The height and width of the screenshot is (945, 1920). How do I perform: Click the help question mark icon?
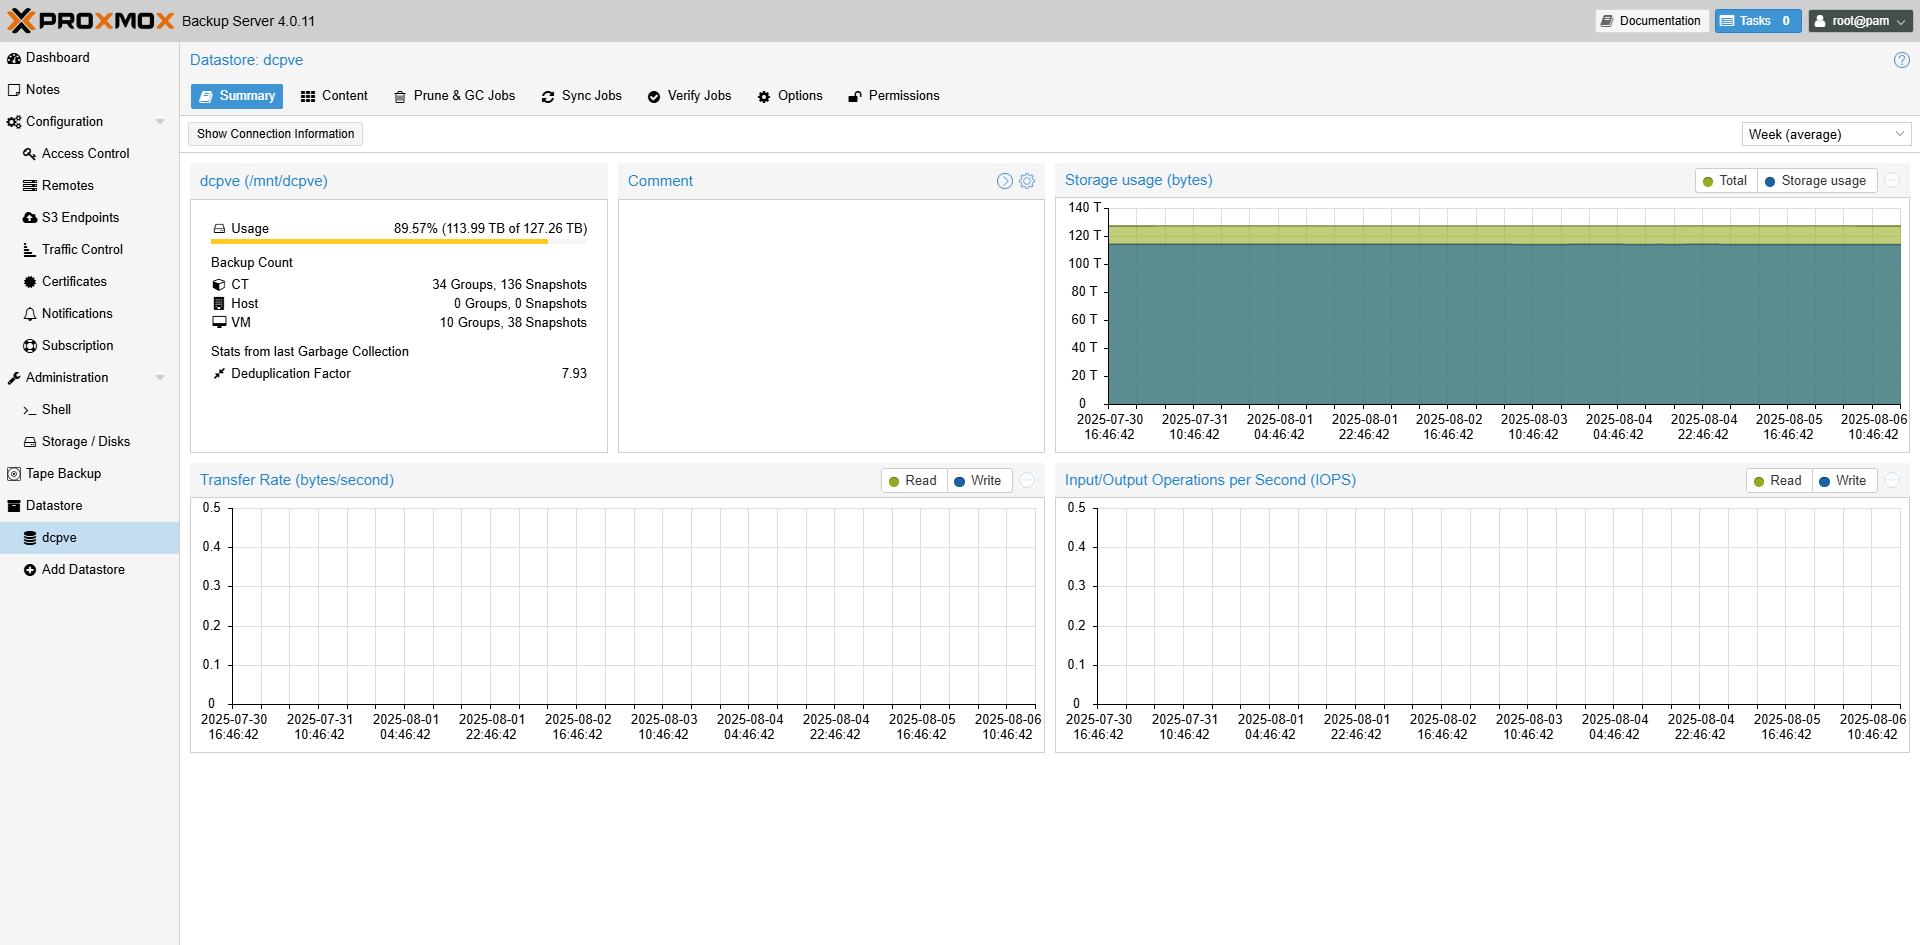pos(1901,60)
